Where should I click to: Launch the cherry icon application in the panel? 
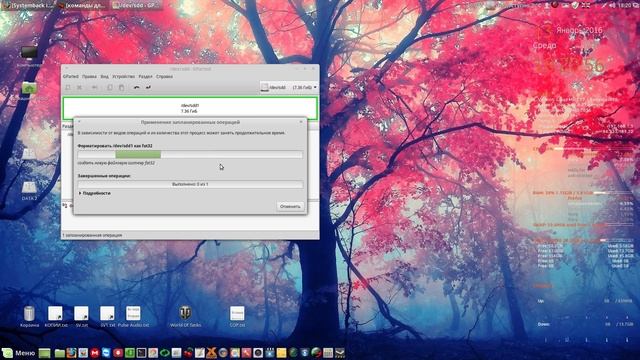[x=188, y=353]
